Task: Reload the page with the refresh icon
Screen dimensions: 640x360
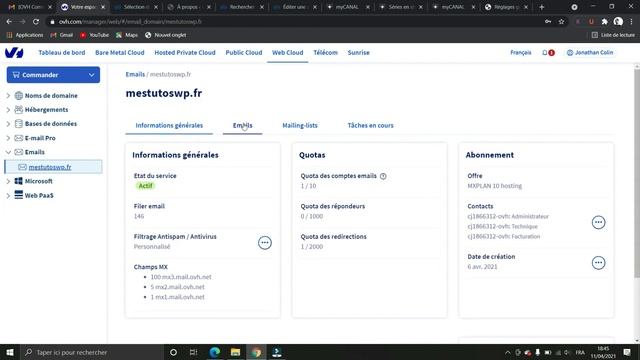Action: click(36, 22)
